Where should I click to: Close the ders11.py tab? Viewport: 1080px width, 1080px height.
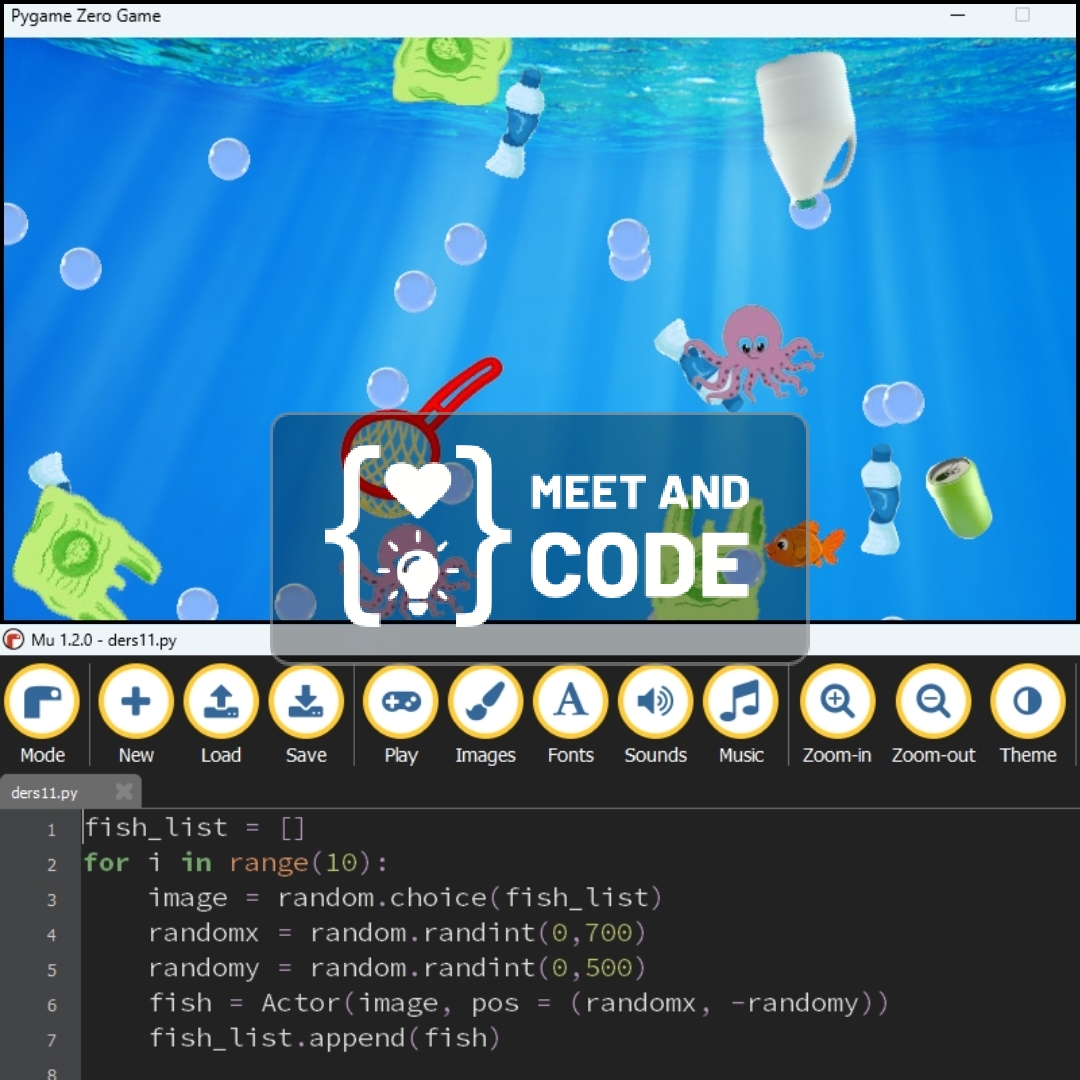(x=124, y=791)
